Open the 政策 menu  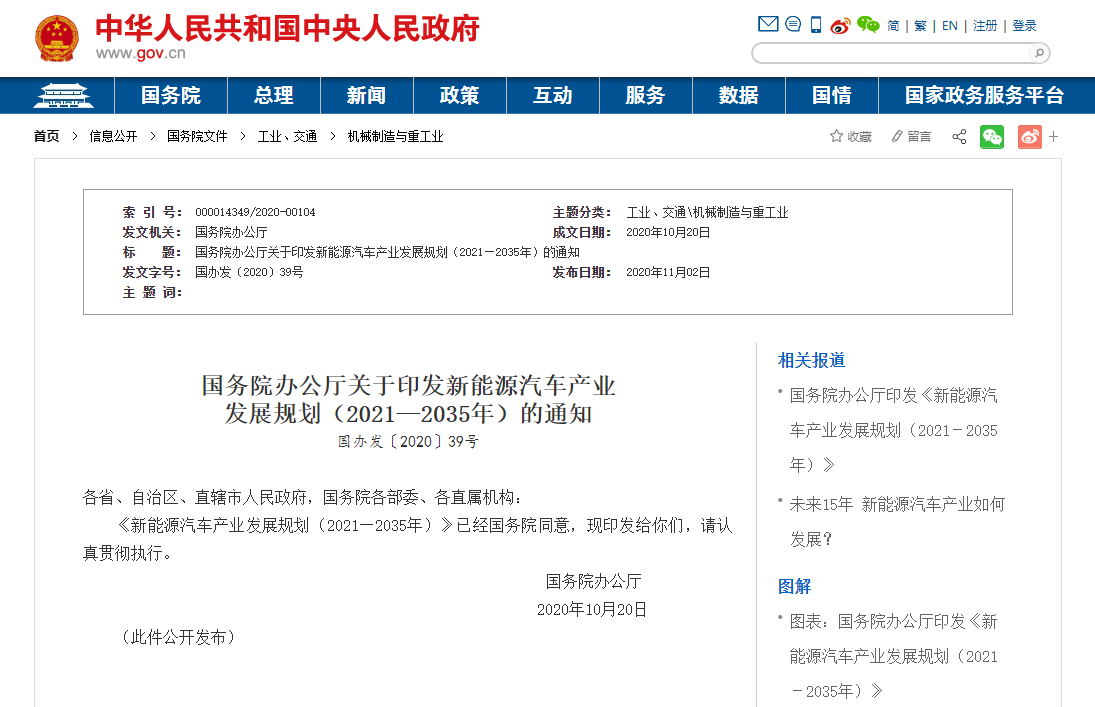point(460,96)
